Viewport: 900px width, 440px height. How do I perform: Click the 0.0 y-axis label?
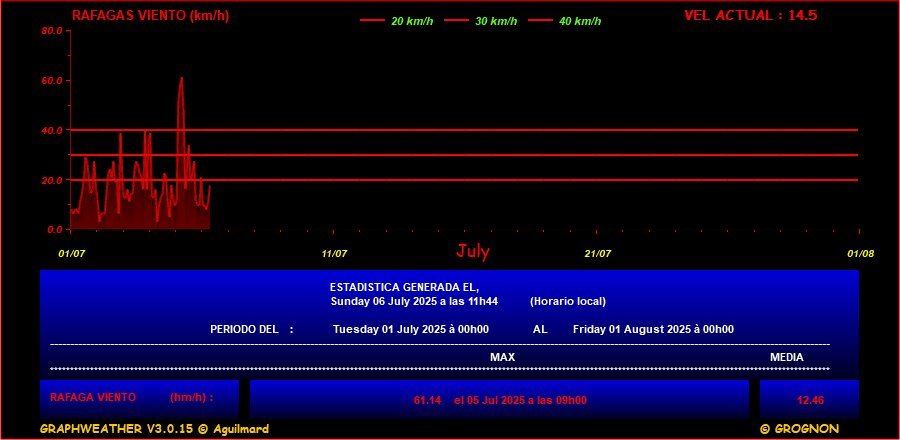click(55, 229)
